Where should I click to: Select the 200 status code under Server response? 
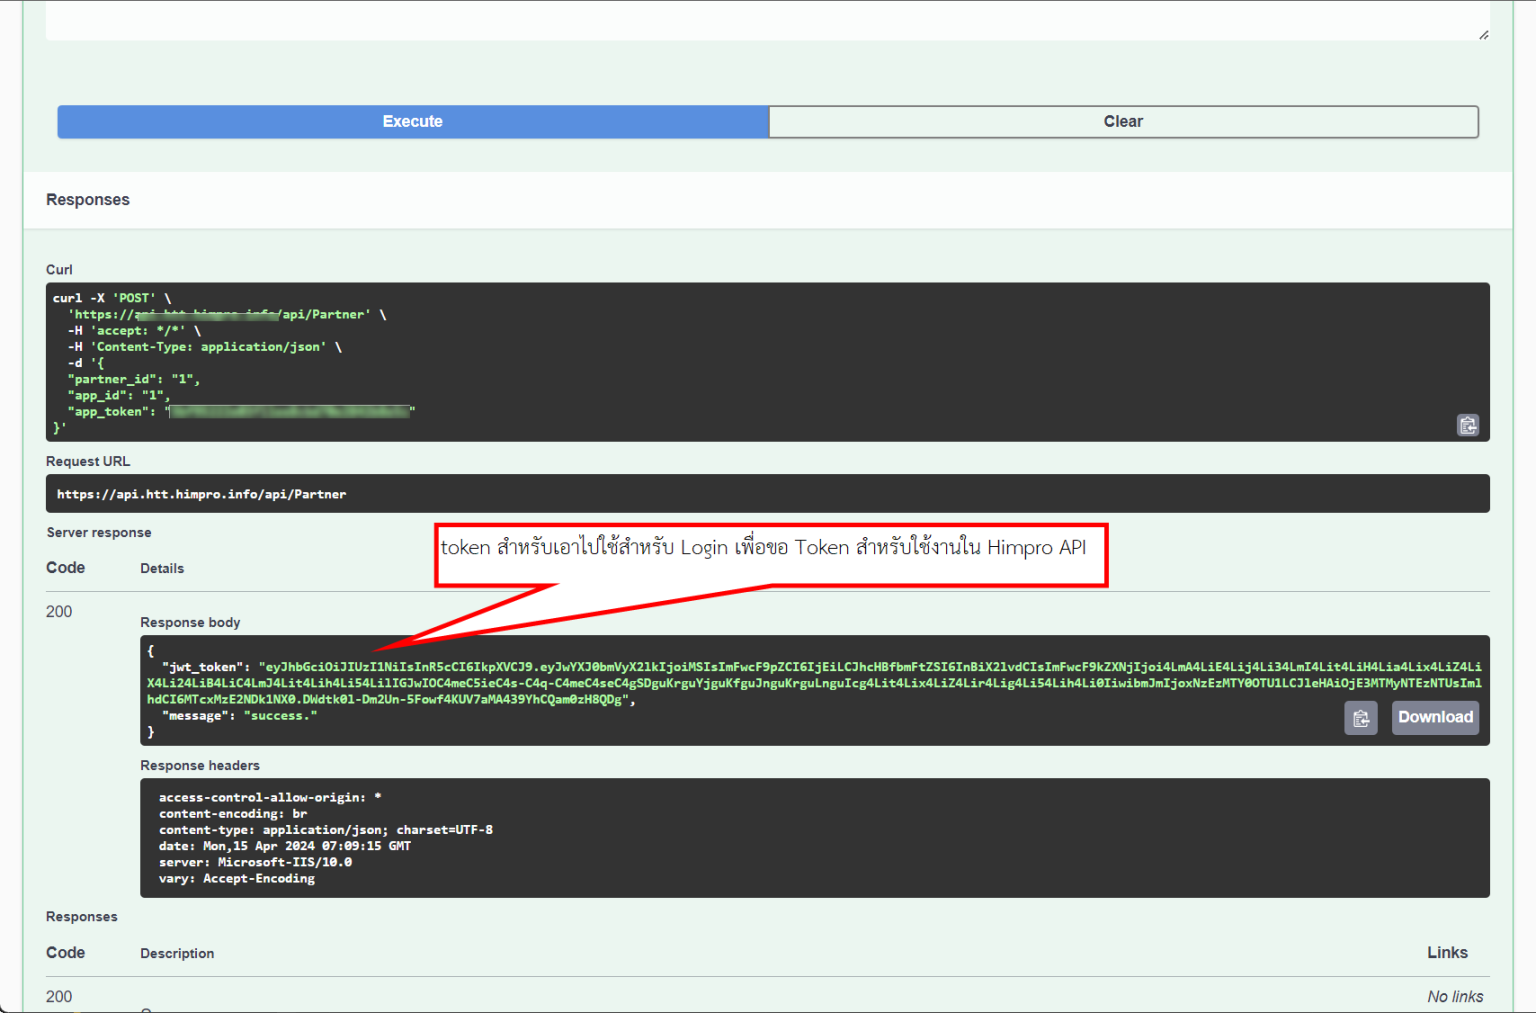(x=58, y=611)
